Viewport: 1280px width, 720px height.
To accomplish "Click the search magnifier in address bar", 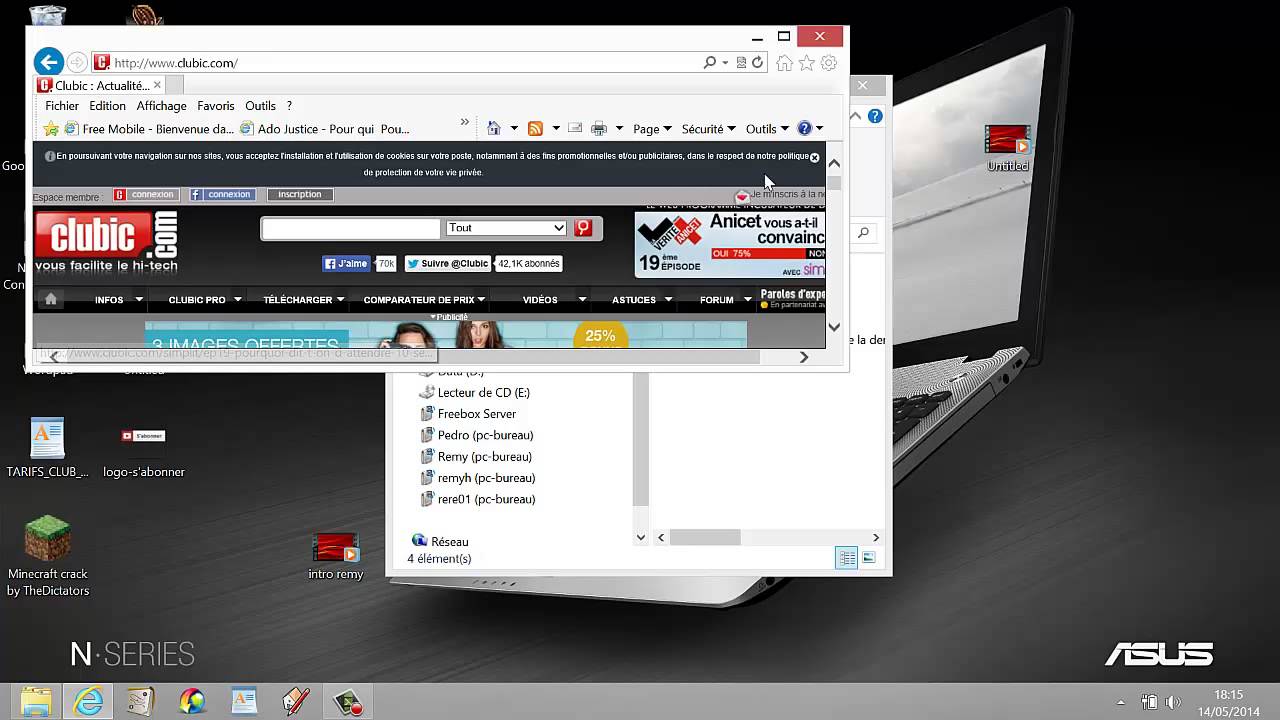I will click(x=710, y=62).
